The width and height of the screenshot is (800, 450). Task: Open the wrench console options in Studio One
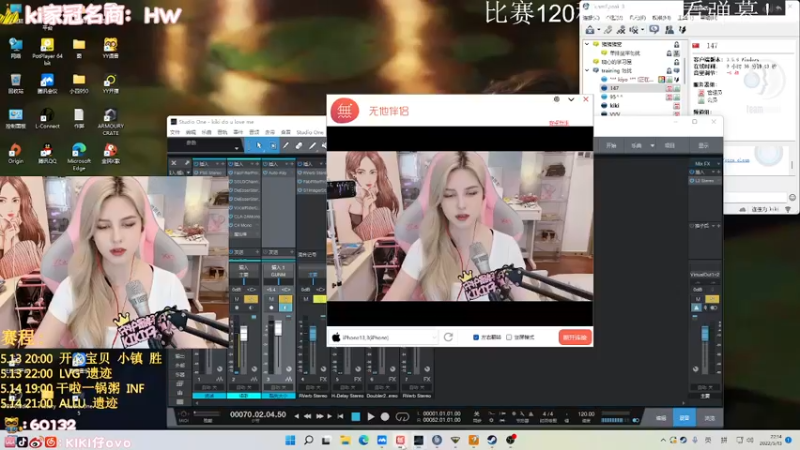tap(187, 163)
